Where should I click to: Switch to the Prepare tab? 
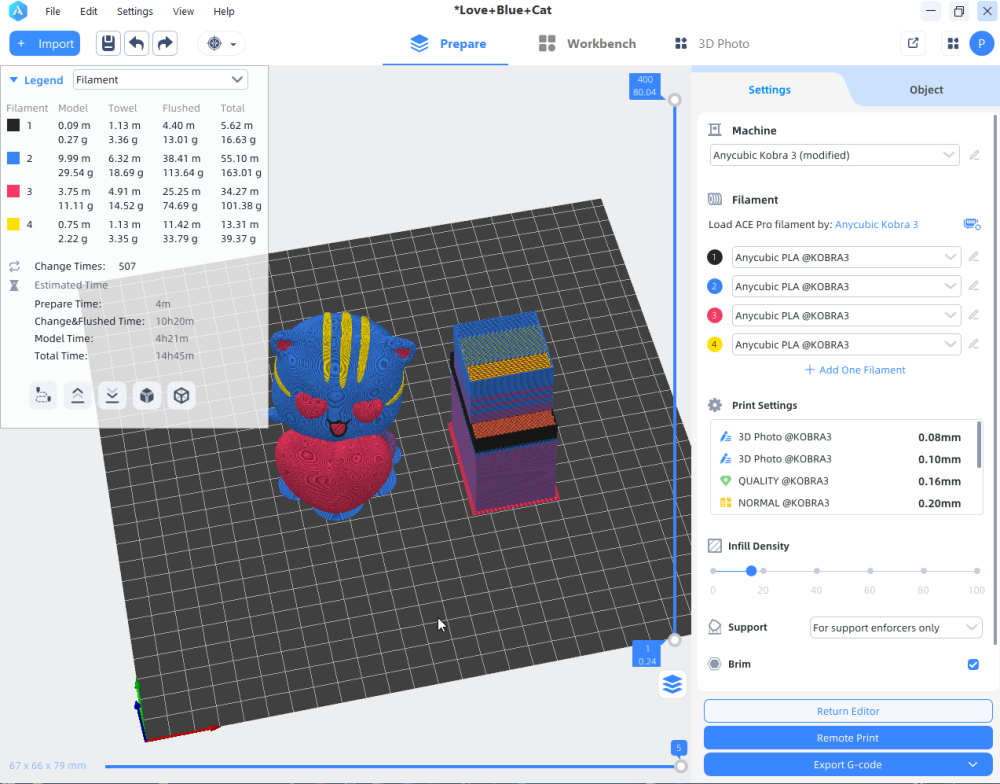tap(448, 43)
